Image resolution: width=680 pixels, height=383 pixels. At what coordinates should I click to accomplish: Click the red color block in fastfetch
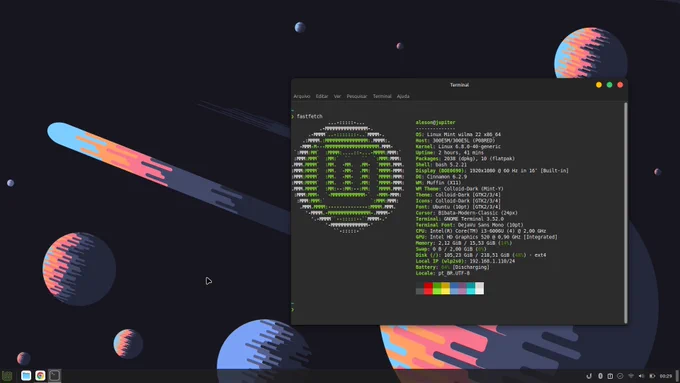428,288
